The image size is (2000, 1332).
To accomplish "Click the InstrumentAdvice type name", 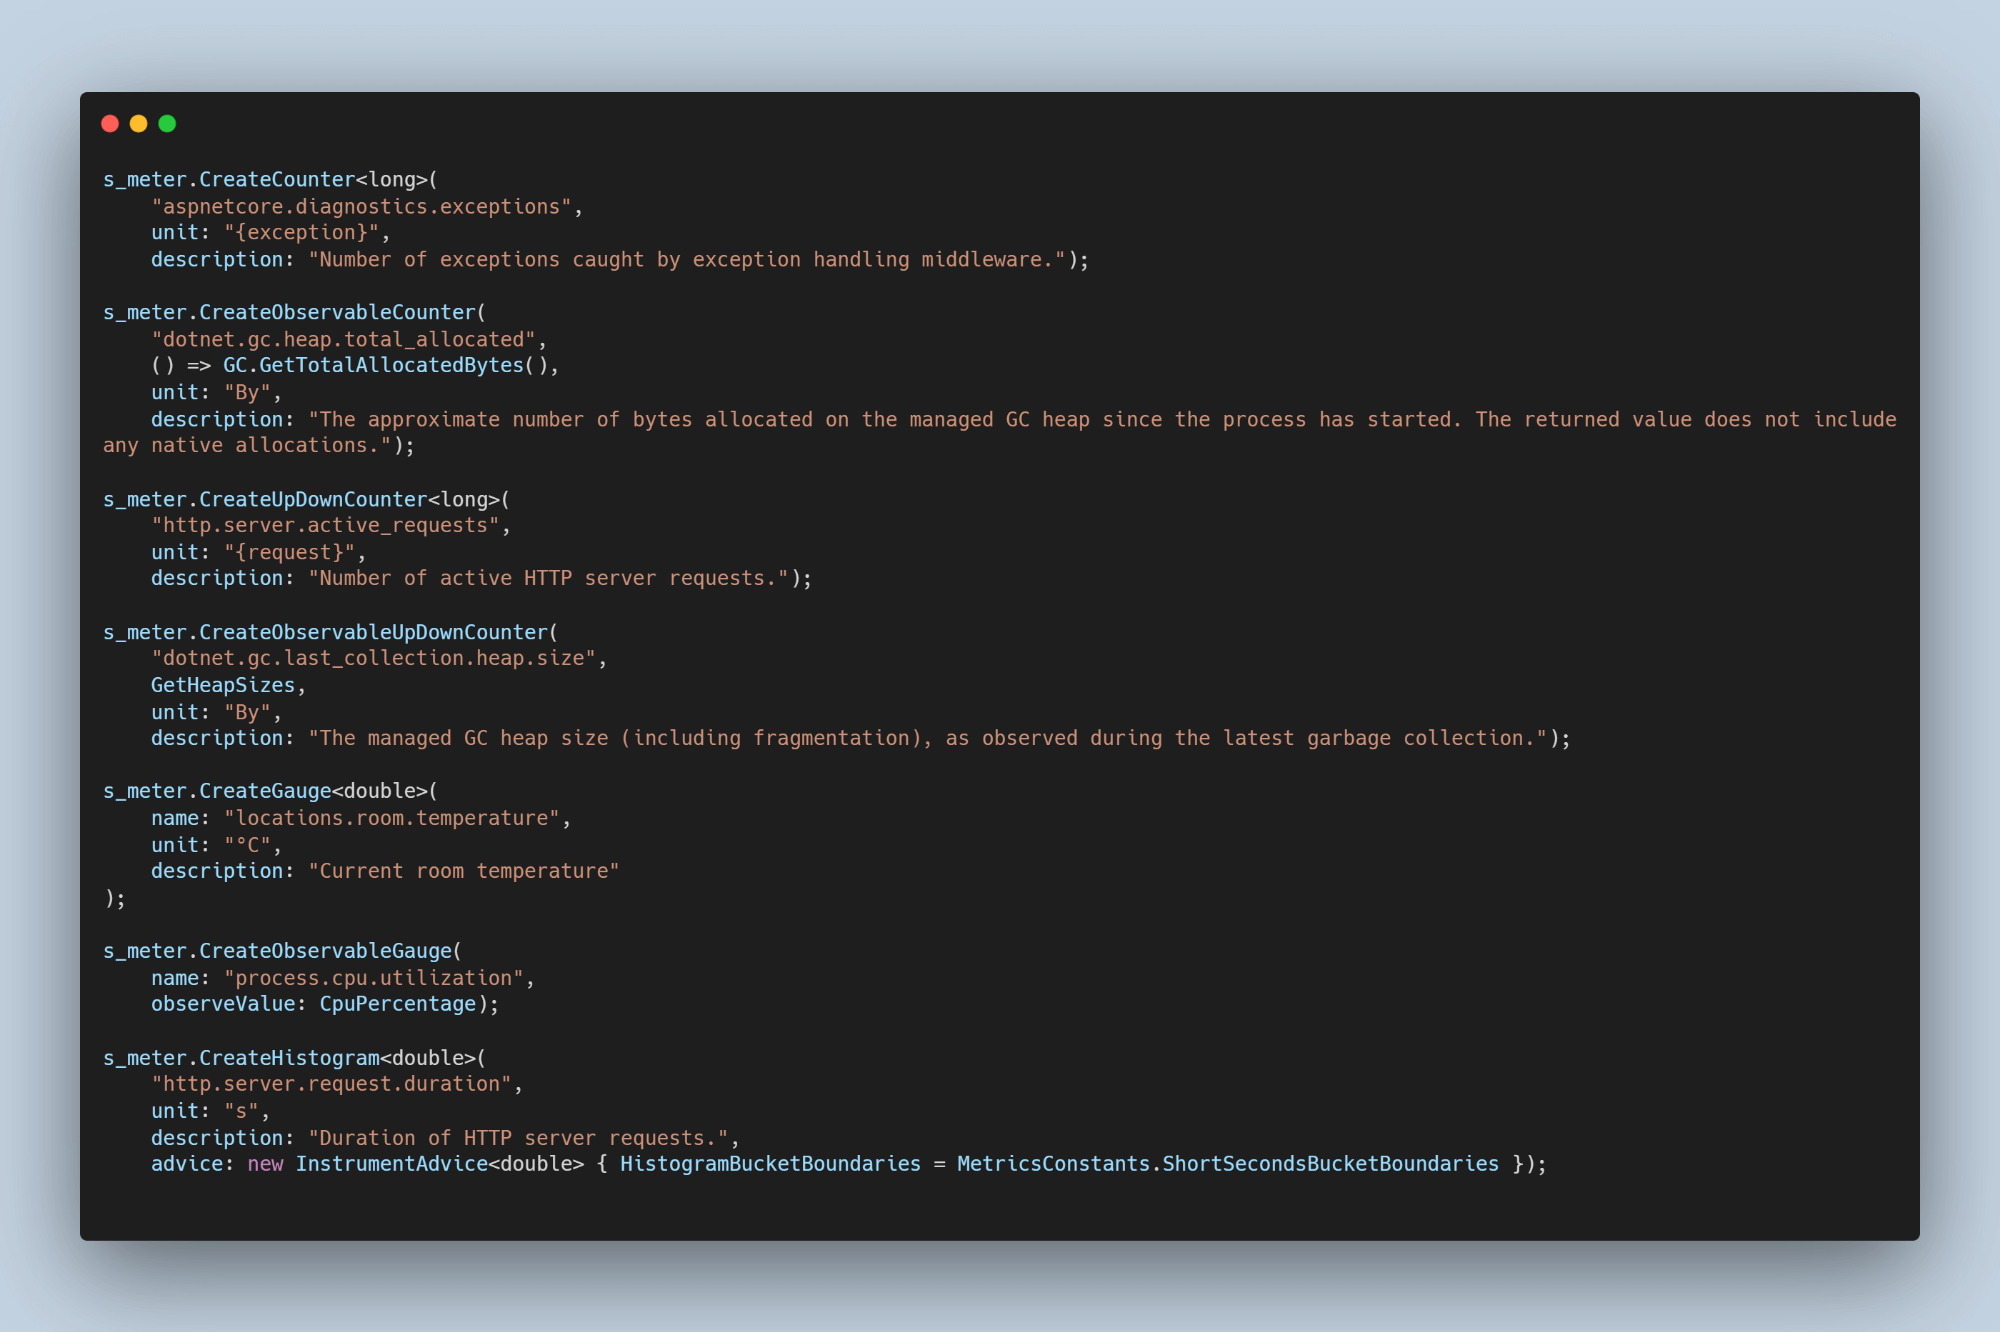I will [x=391, y=1164].
